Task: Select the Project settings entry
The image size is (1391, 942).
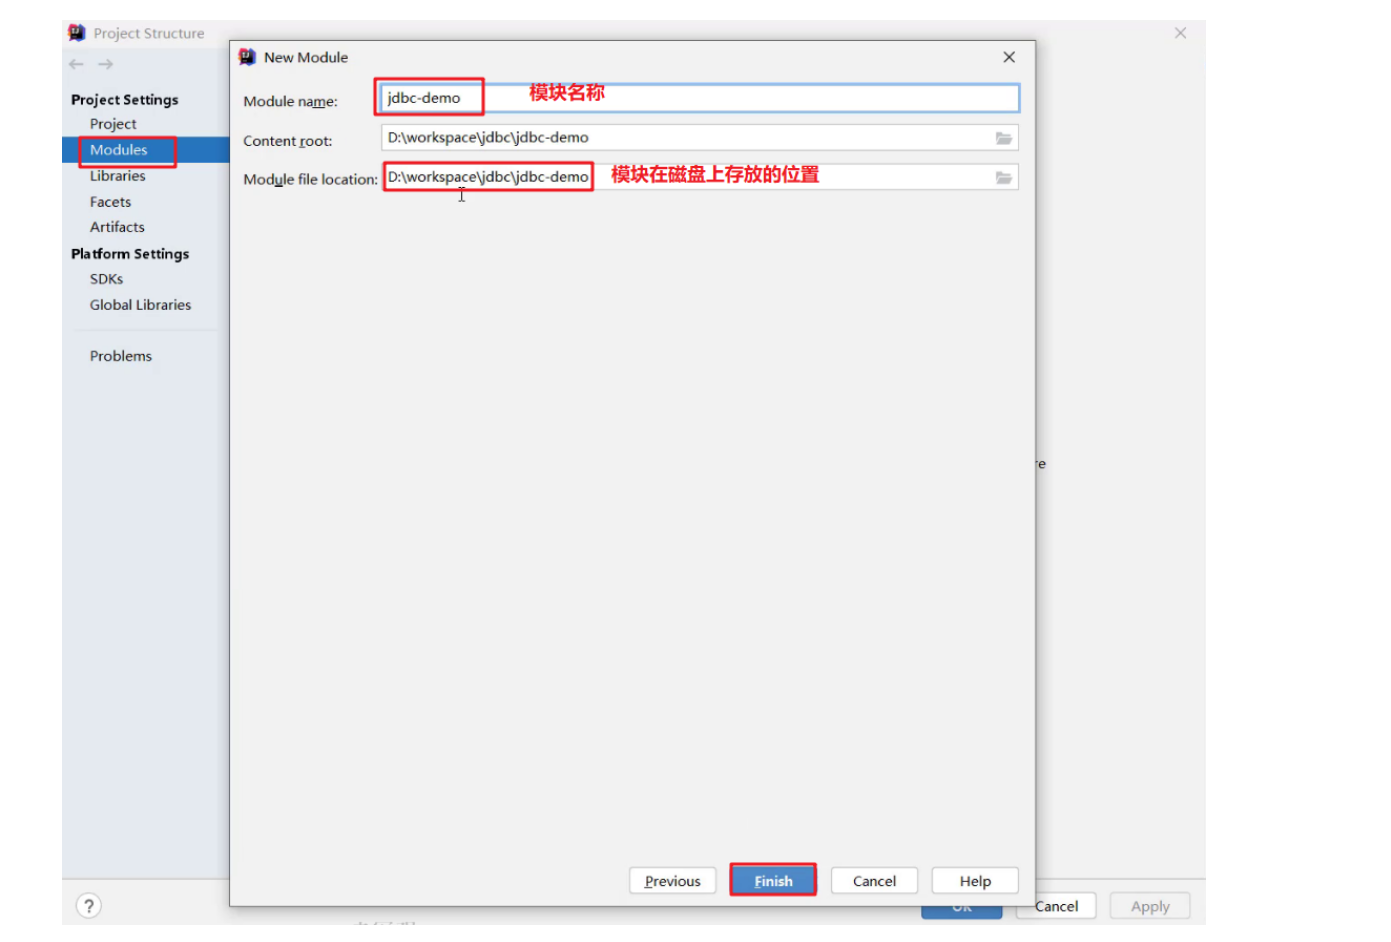Action: tap(113, 123)
